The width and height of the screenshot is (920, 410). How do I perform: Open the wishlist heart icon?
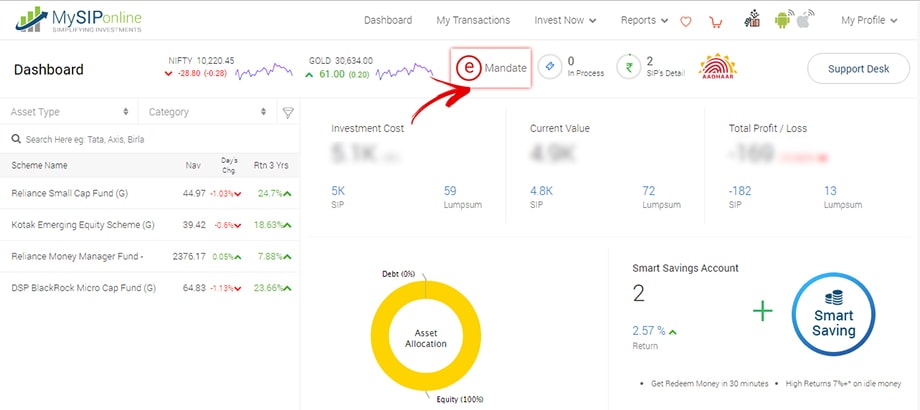point(685,22)
